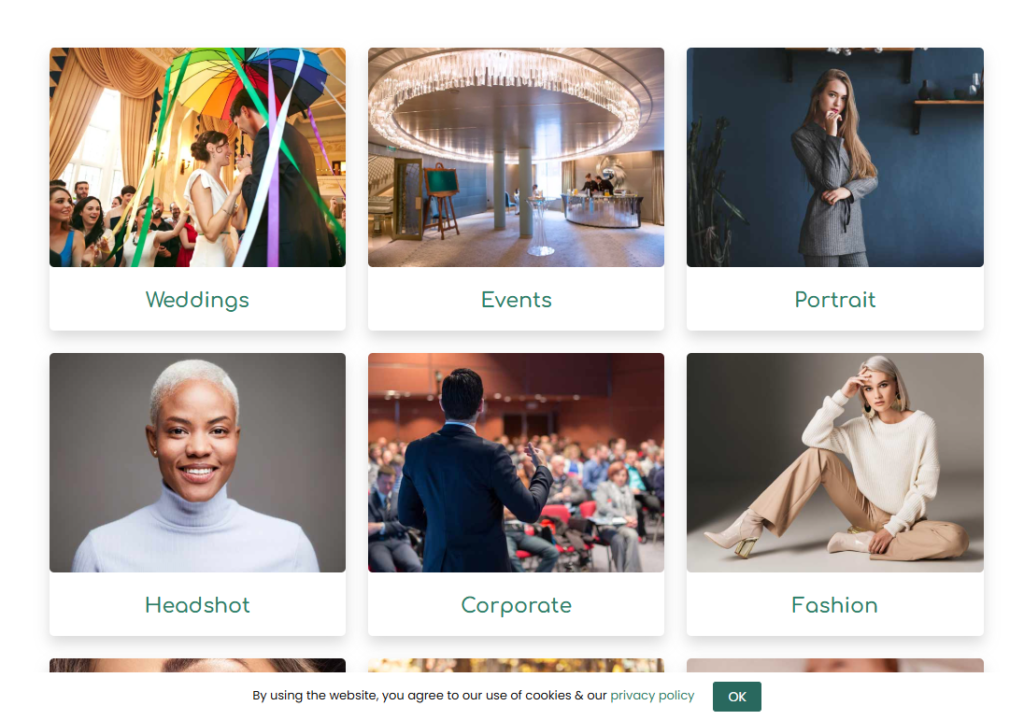Open the Portrait woman photo

pyautogui.click(x=835, y=157)
